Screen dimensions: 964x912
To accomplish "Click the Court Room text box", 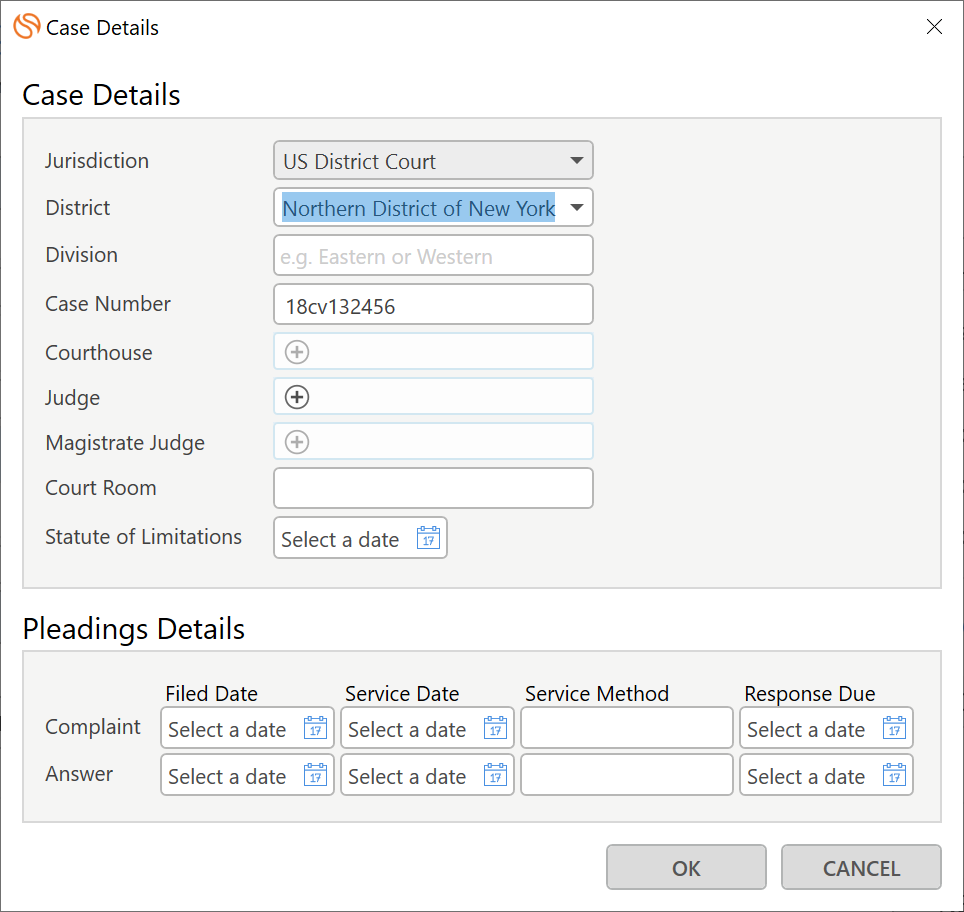I will (x=433, y=488).
